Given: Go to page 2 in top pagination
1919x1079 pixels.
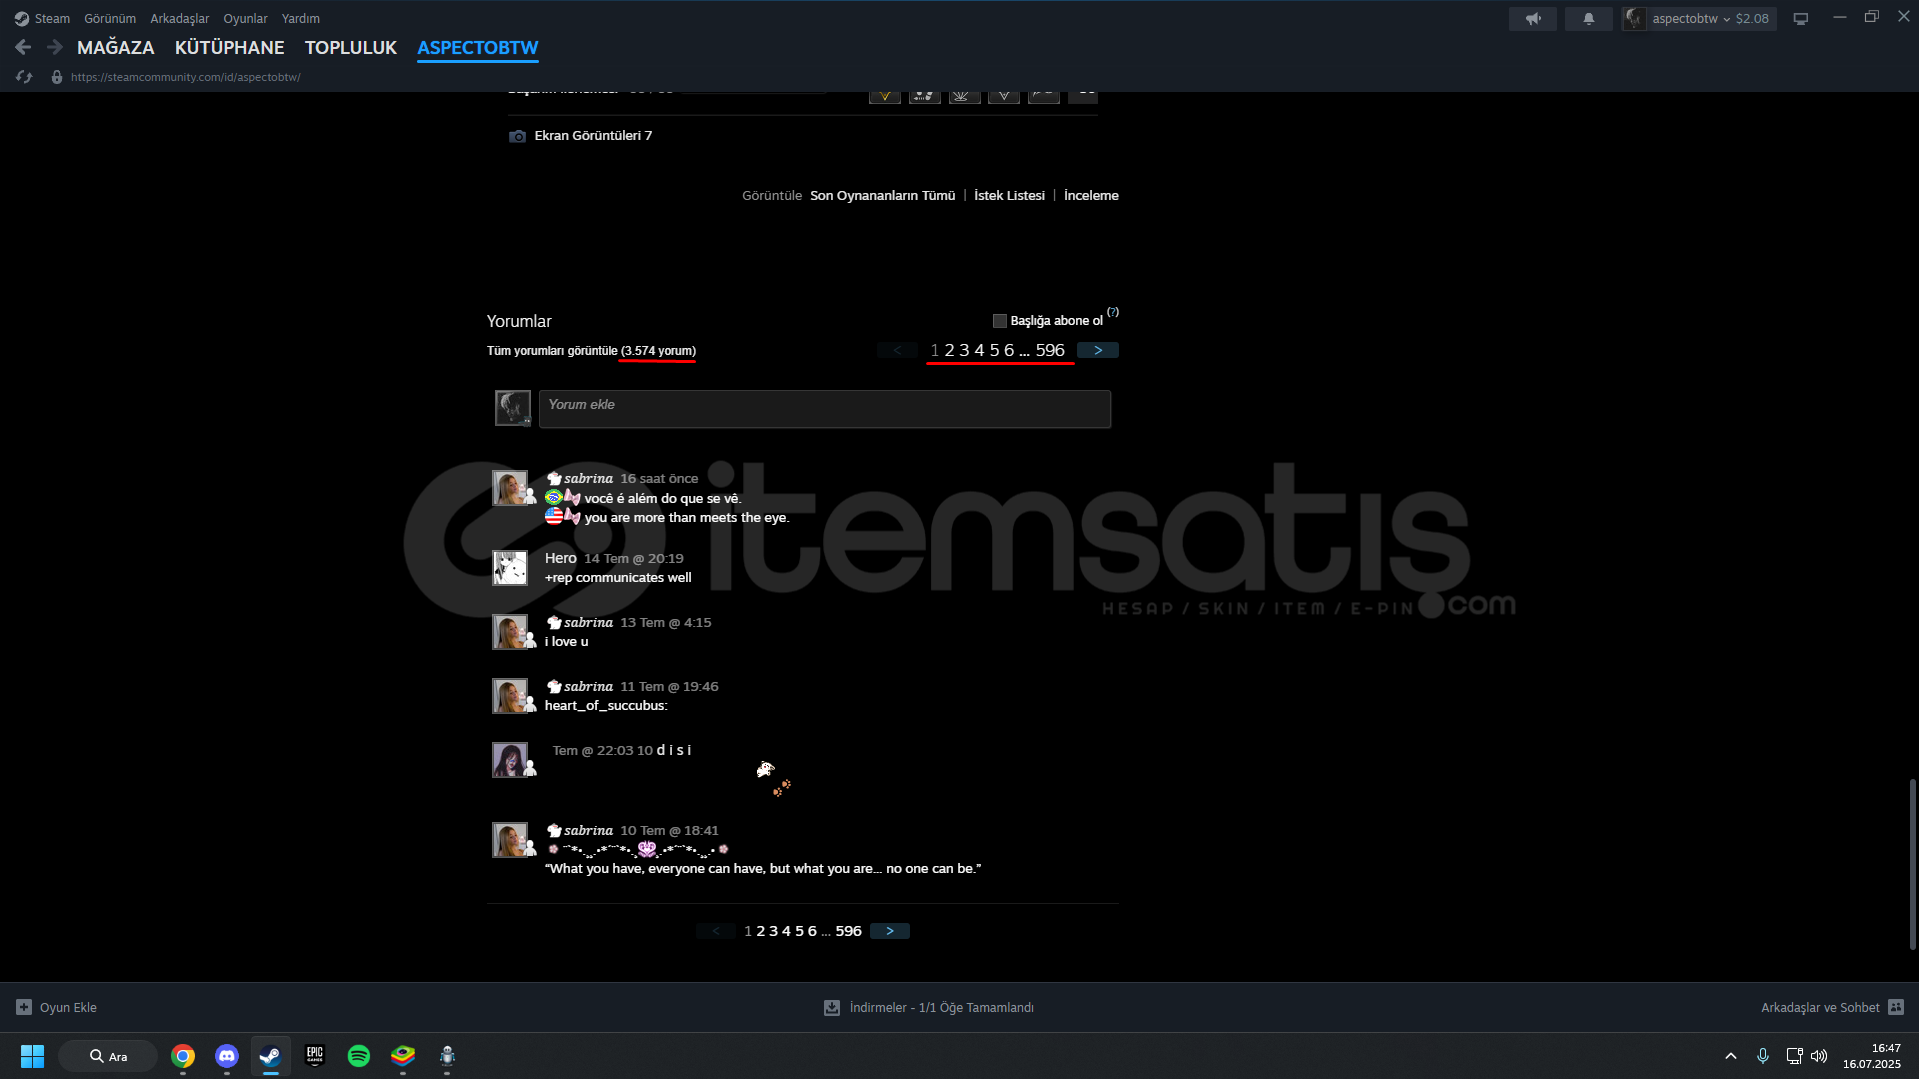Looking at the screenshot, I should [949, 350].
